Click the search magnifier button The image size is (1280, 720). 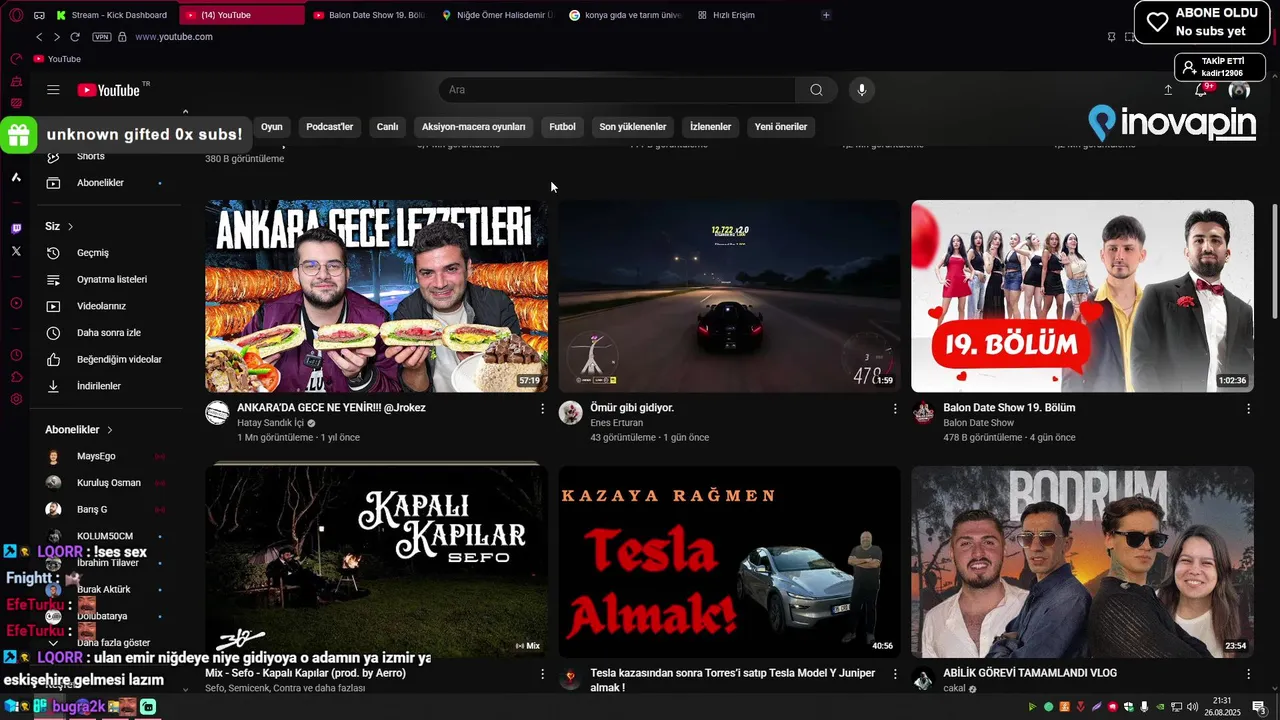pos(817,90)
